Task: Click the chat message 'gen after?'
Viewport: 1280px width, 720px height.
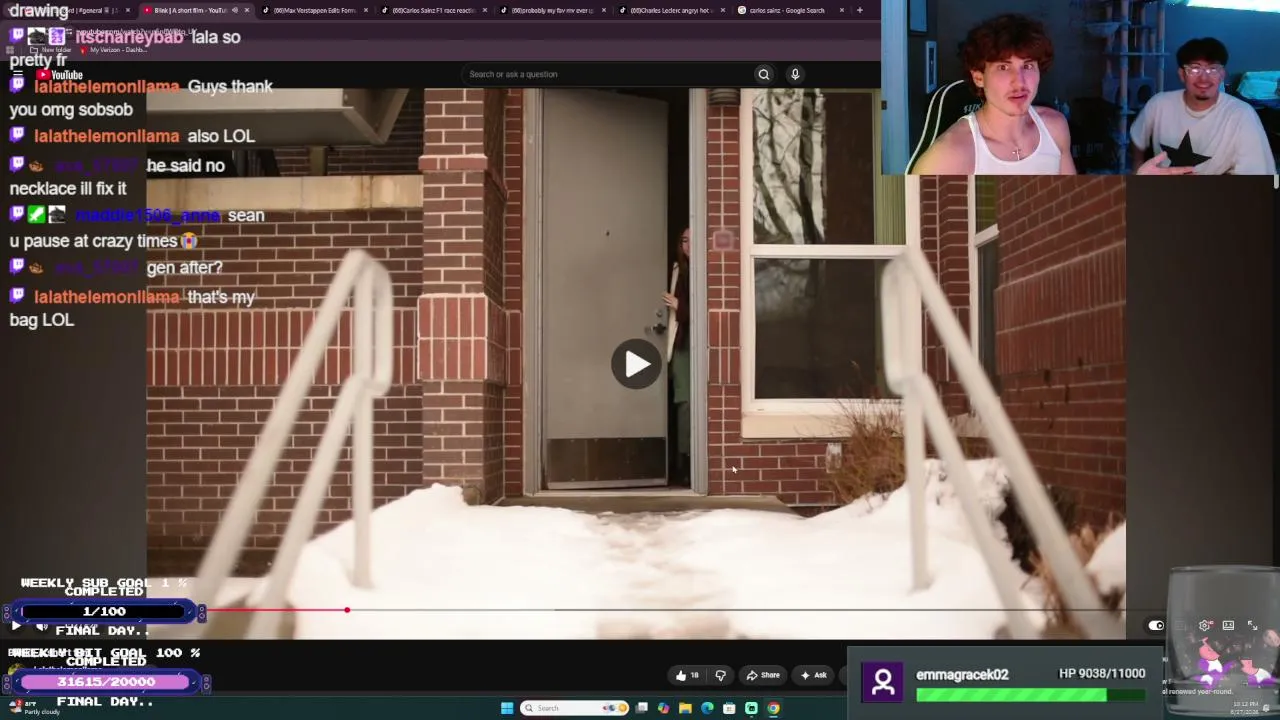Action: pyautogui.click(x=184, y=268)
